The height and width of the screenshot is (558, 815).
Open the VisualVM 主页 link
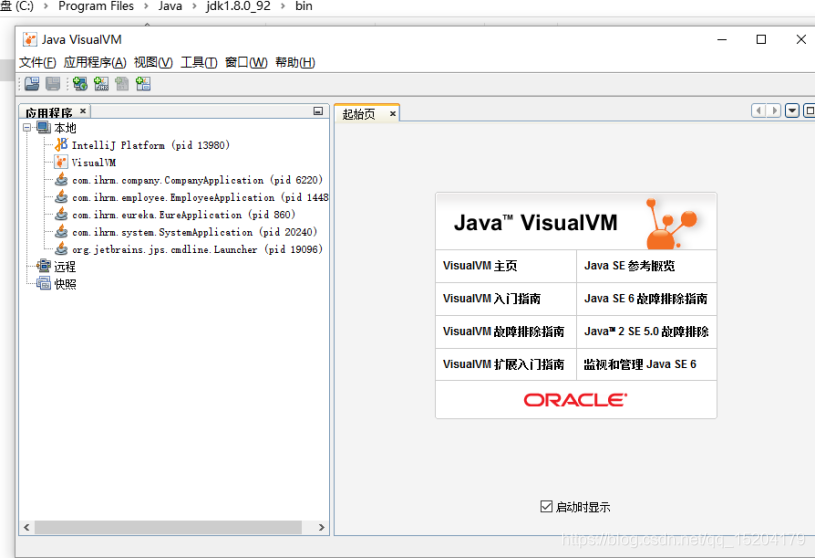480,266
